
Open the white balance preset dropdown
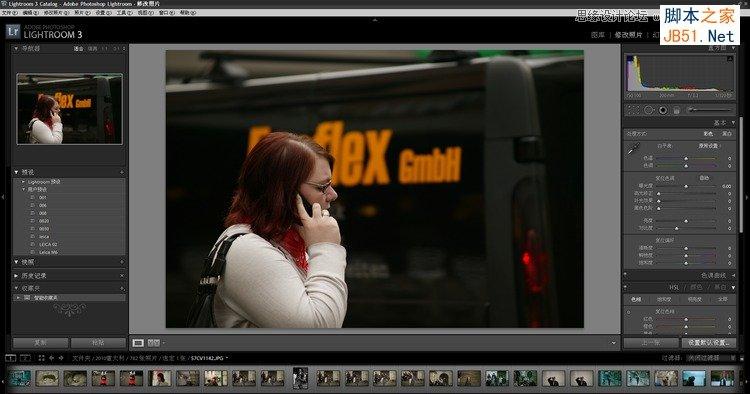click(x=709, y=145)
